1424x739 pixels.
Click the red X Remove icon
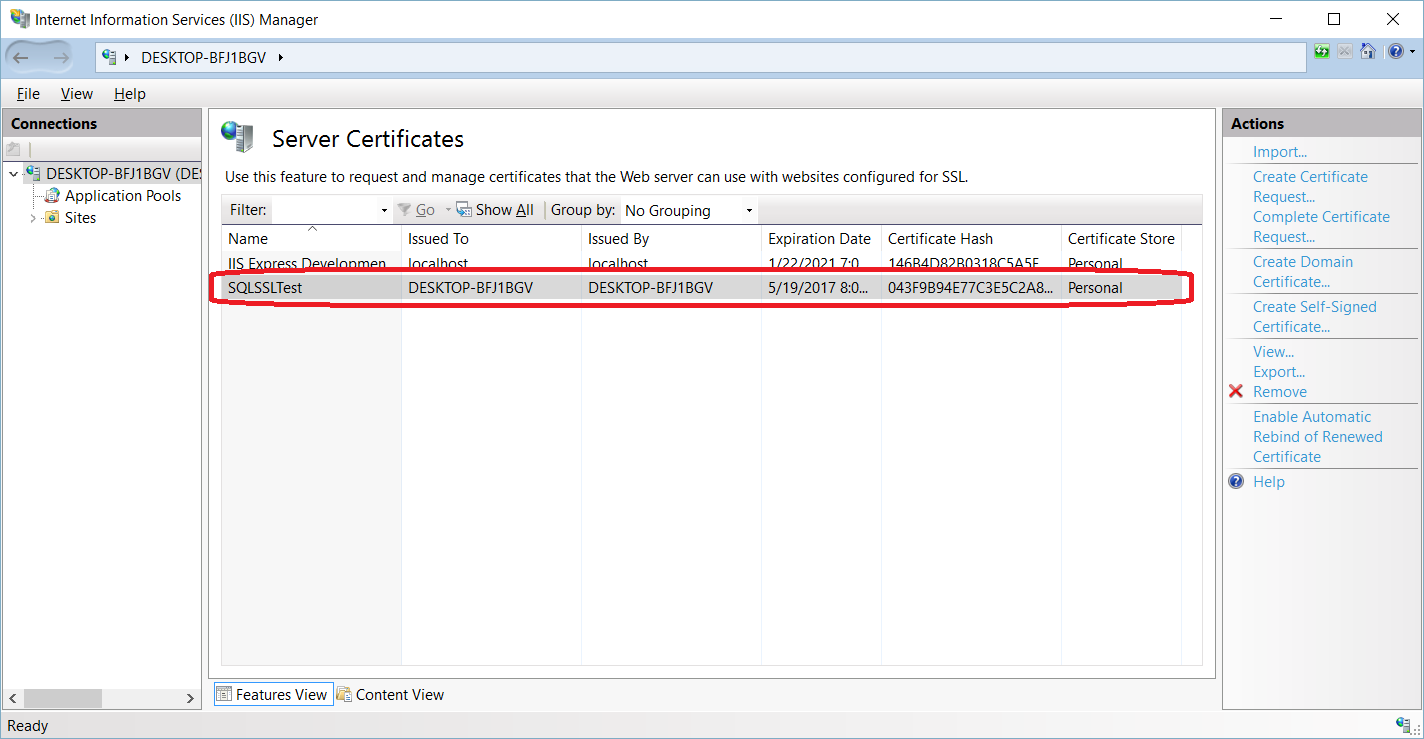tap(1236, 392)
